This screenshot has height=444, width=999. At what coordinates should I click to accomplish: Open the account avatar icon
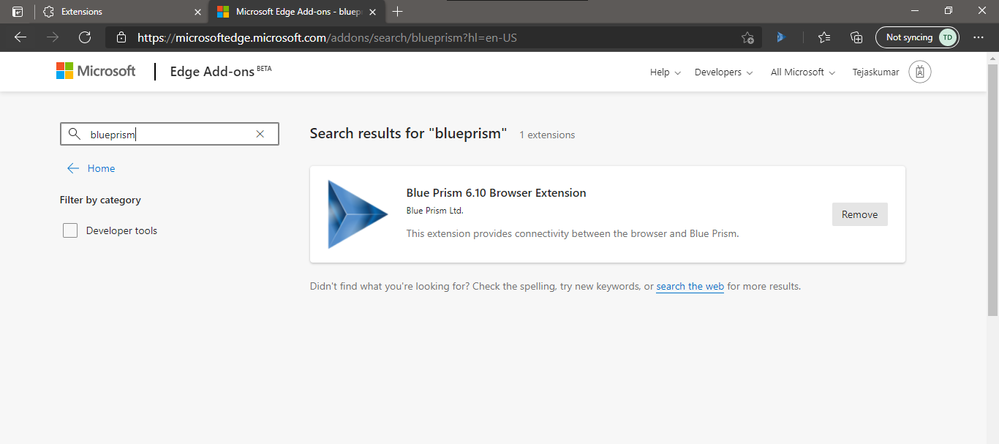920,72
